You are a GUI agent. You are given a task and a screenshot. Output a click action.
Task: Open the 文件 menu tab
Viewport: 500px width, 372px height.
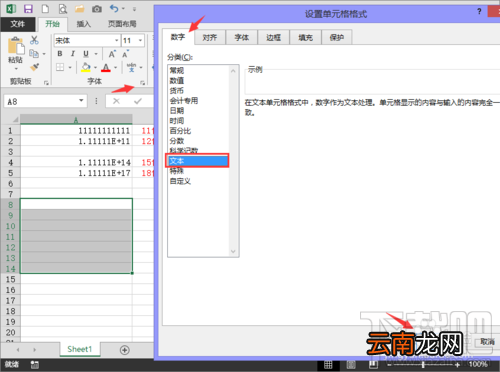pos(18,24)
